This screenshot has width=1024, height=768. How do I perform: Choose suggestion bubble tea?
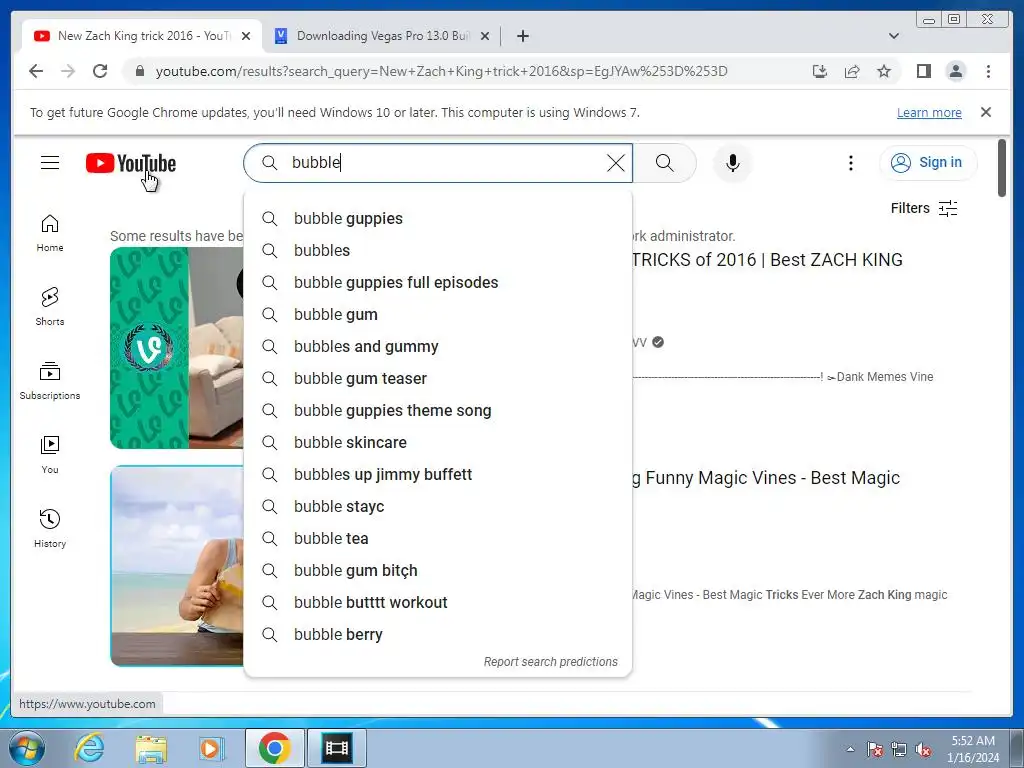tap(438, 538)
